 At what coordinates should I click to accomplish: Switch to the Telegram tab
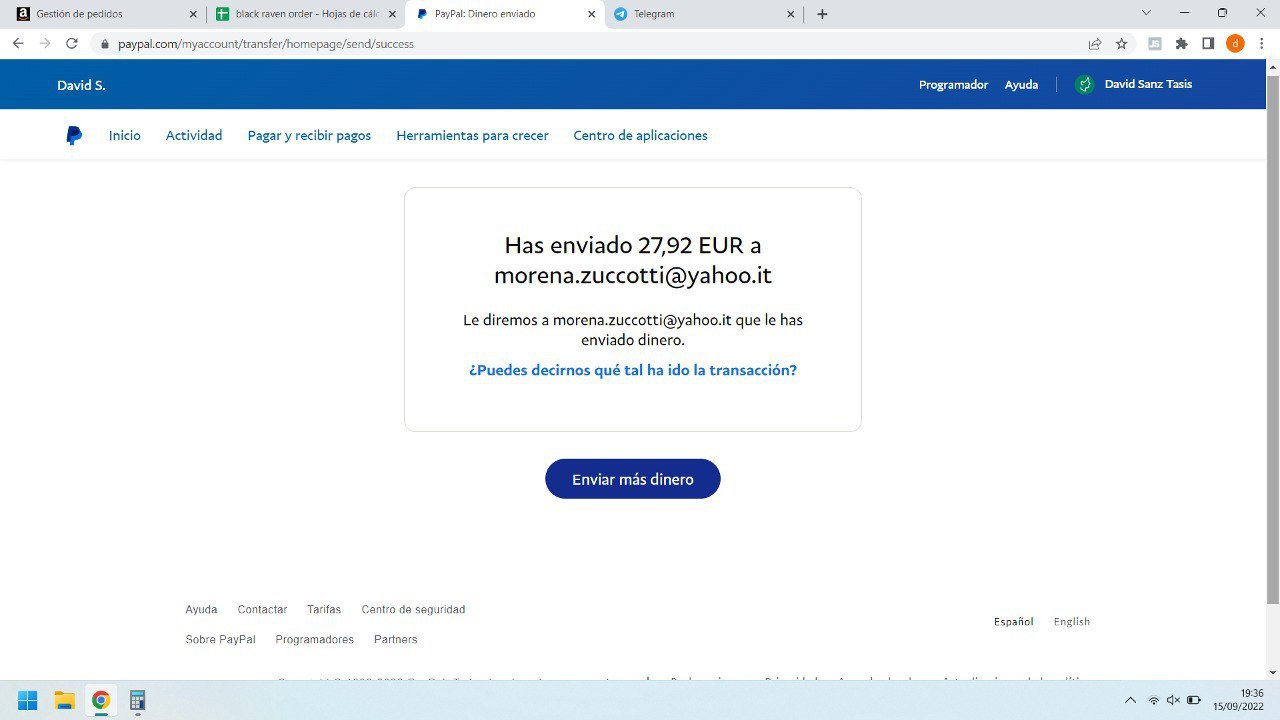pos(704,14)
